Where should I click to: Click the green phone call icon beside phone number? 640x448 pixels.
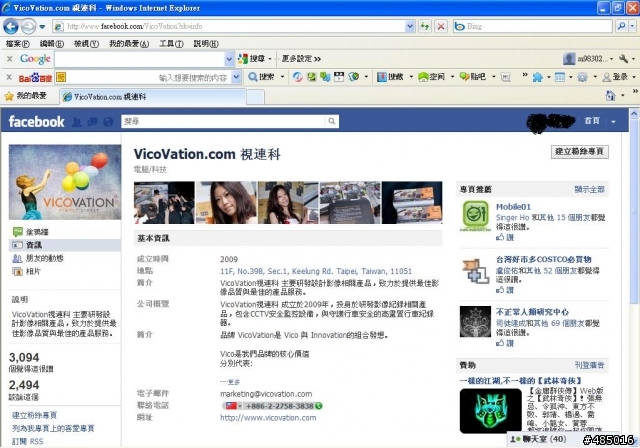pyautogui.click(x=319, y=406)
